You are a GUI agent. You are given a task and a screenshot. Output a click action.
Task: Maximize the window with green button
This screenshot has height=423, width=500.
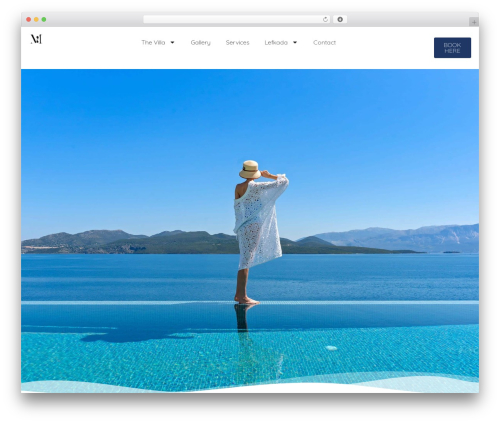[x=44, y=19]
